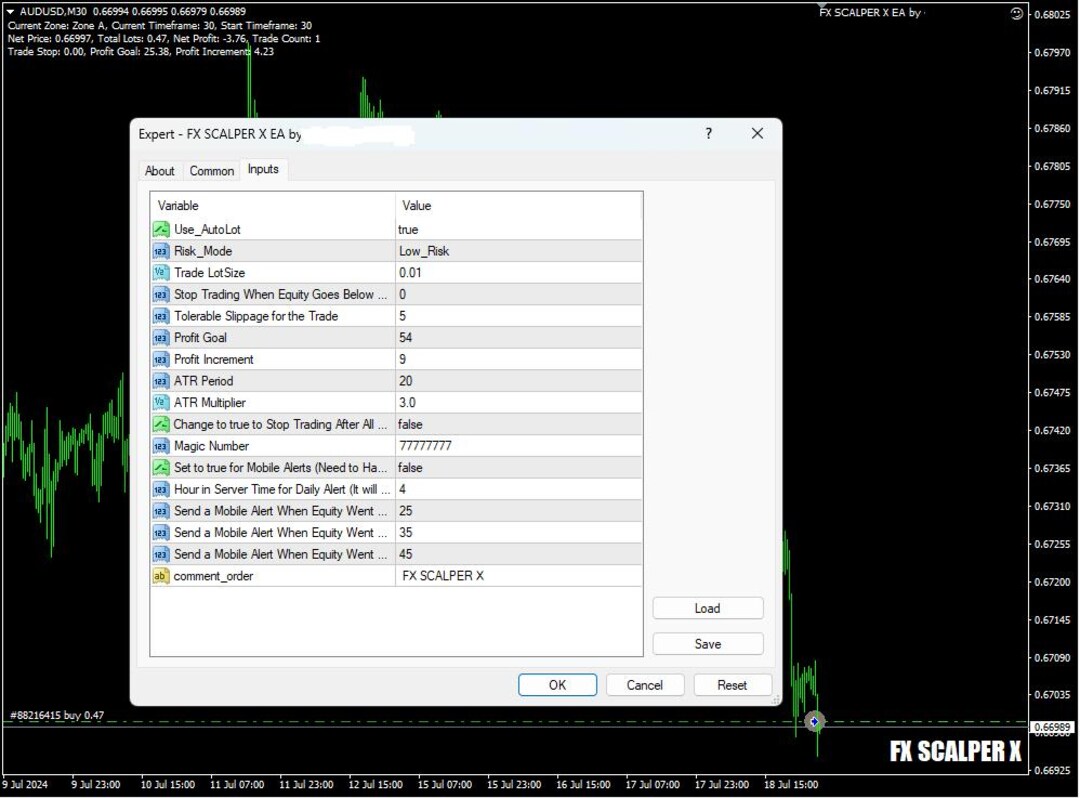
Task: Switch to the Common tab
Action: click(211, 170)
